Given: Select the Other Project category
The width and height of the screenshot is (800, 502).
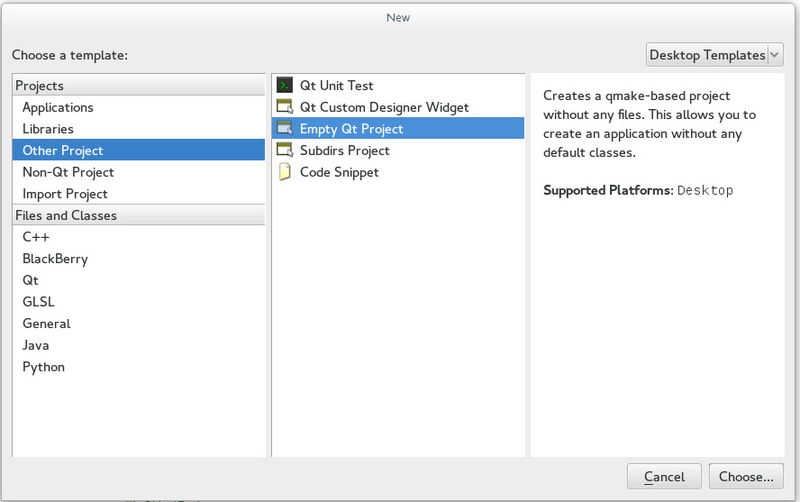Looking at the screenshot, I should pyautogui.click(x=63, y=151).
